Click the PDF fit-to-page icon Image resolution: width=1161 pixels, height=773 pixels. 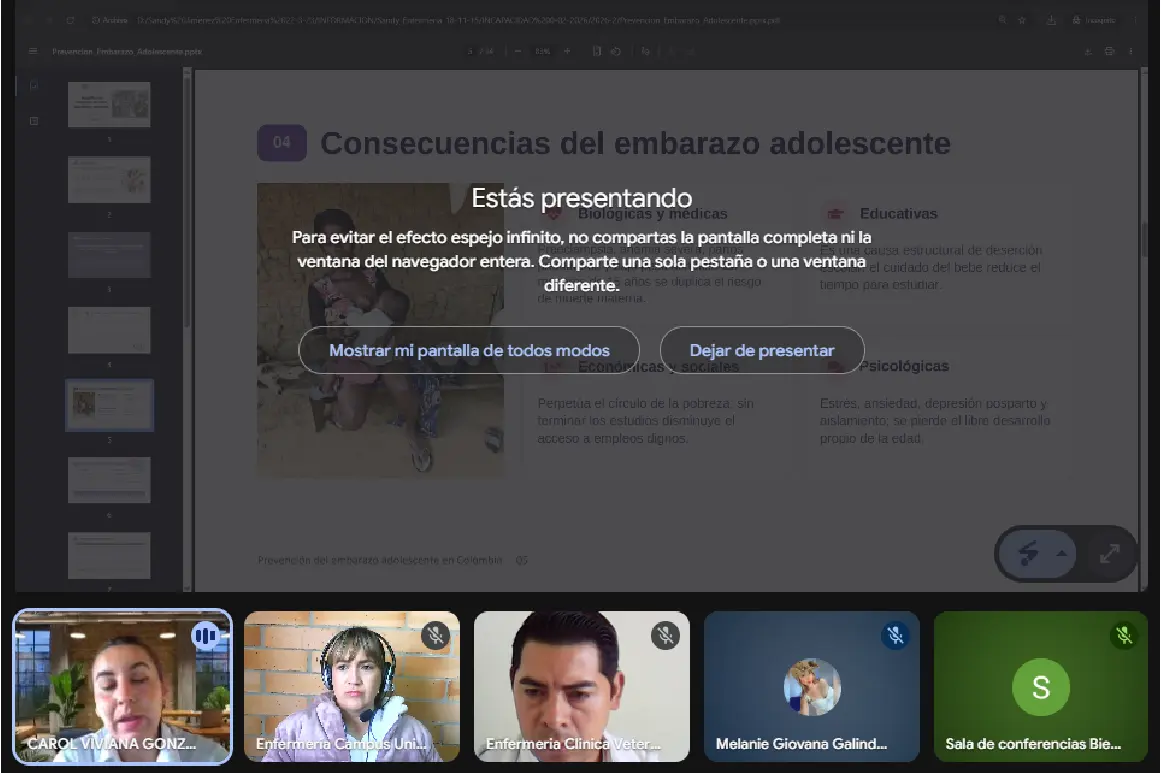(x=597, y=52)
